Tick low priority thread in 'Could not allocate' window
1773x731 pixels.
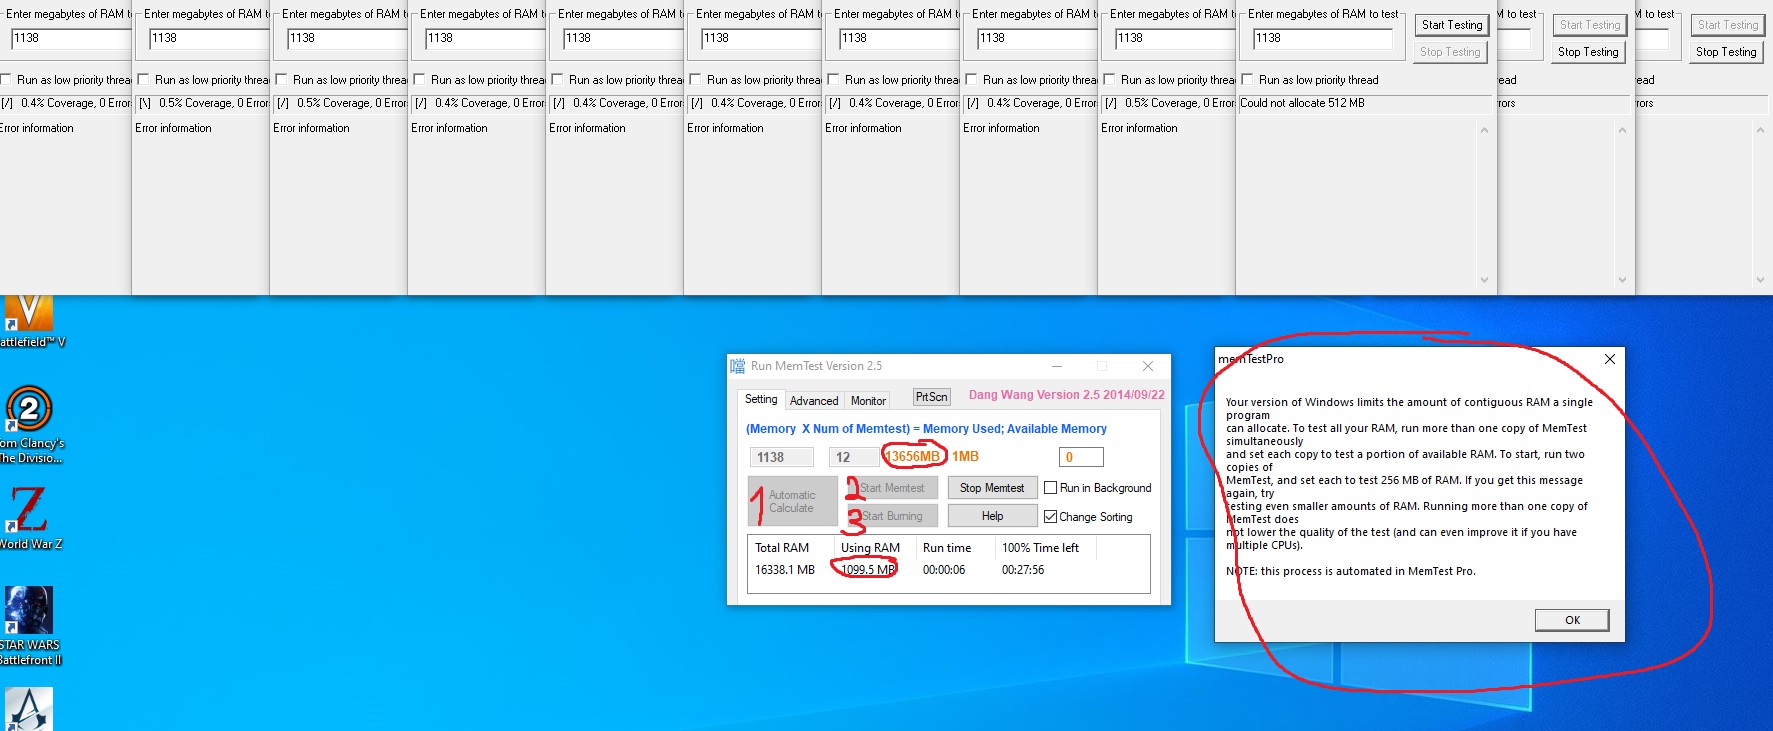(x=1247, y=80)
